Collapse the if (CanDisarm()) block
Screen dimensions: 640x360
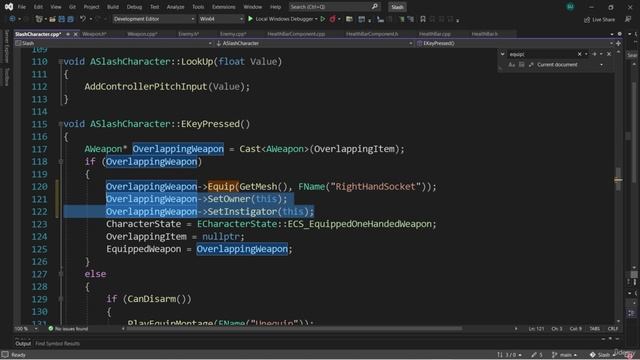click(x=61, y=299)
